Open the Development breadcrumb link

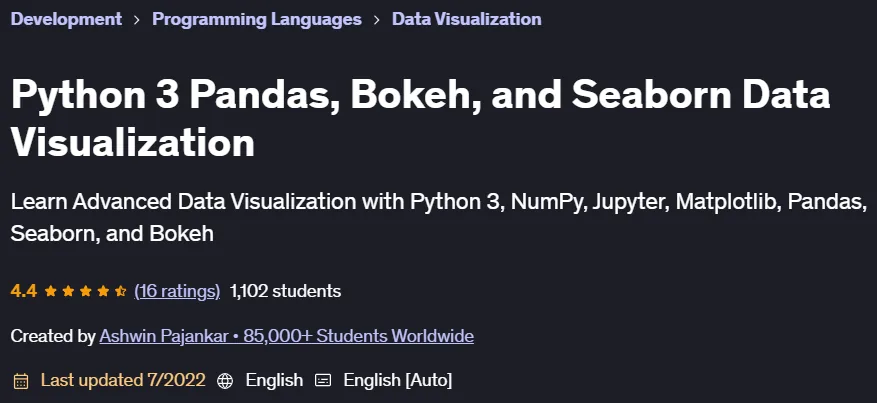(x=66, y=19)
